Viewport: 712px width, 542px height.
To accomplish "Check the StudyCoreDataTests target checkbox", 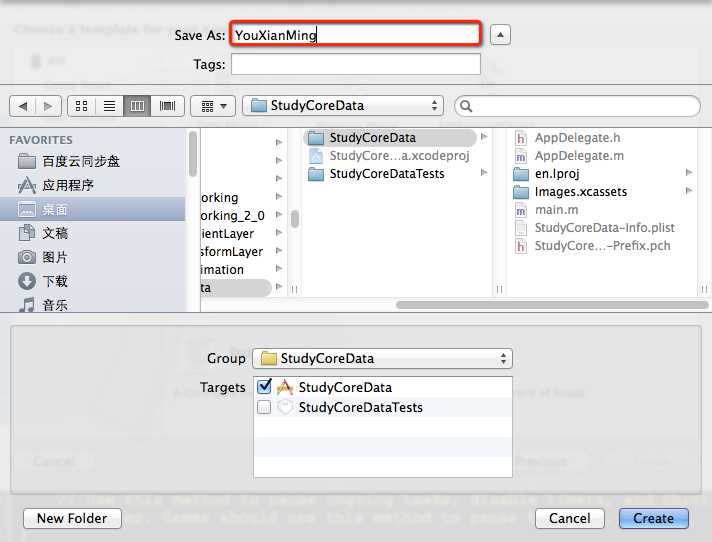I will 264,407.
